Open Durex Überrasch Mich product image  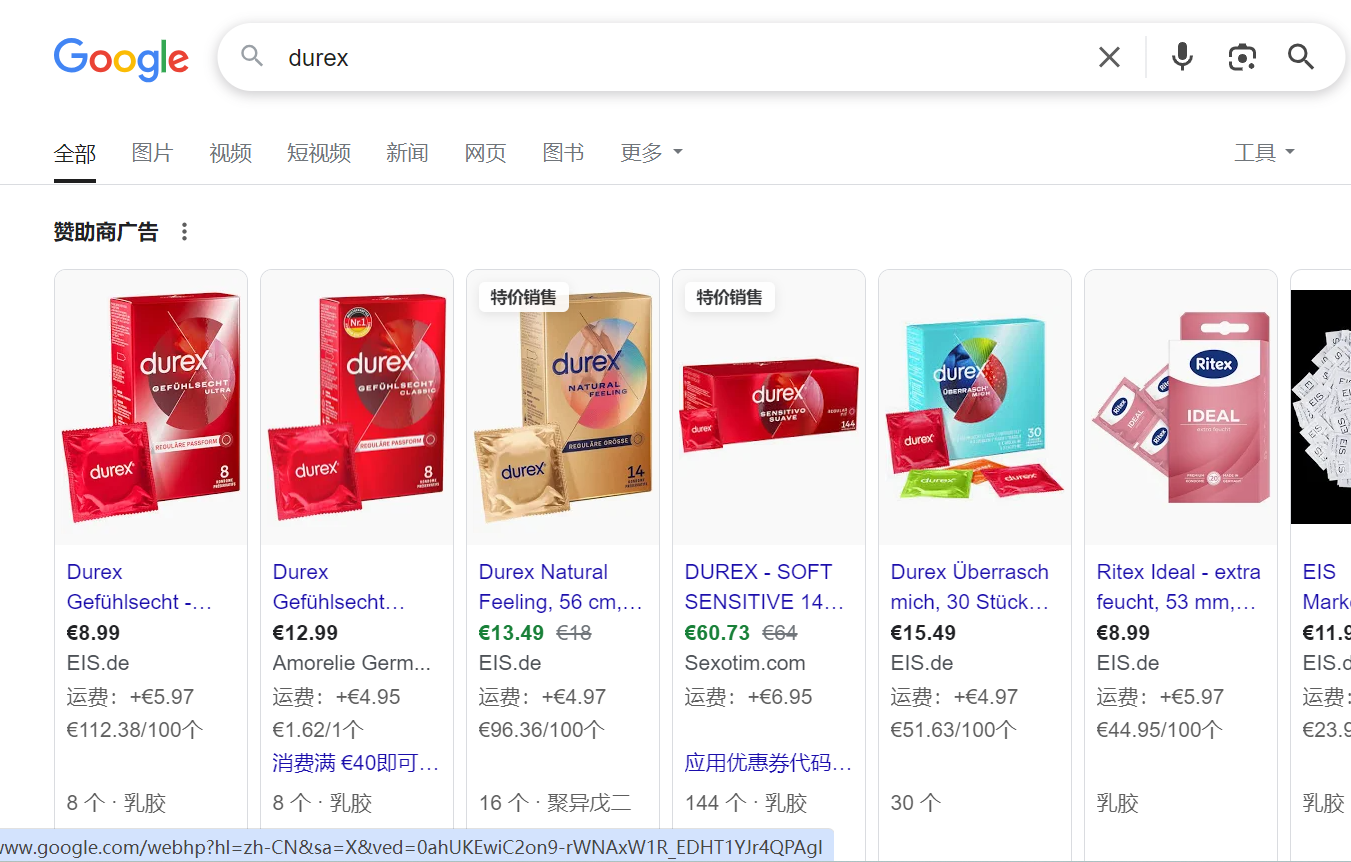pyautogui.click(x=975, y=408)
